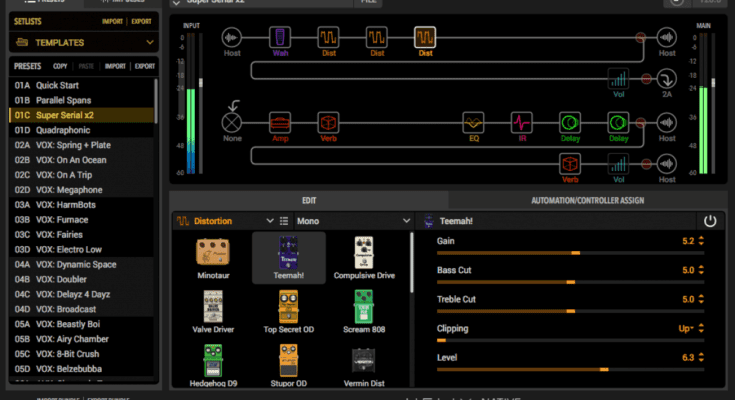This screenshot has width=735, height=400.
Task: Adjust the Gain value stepper arrows
Action: [701, 241]
